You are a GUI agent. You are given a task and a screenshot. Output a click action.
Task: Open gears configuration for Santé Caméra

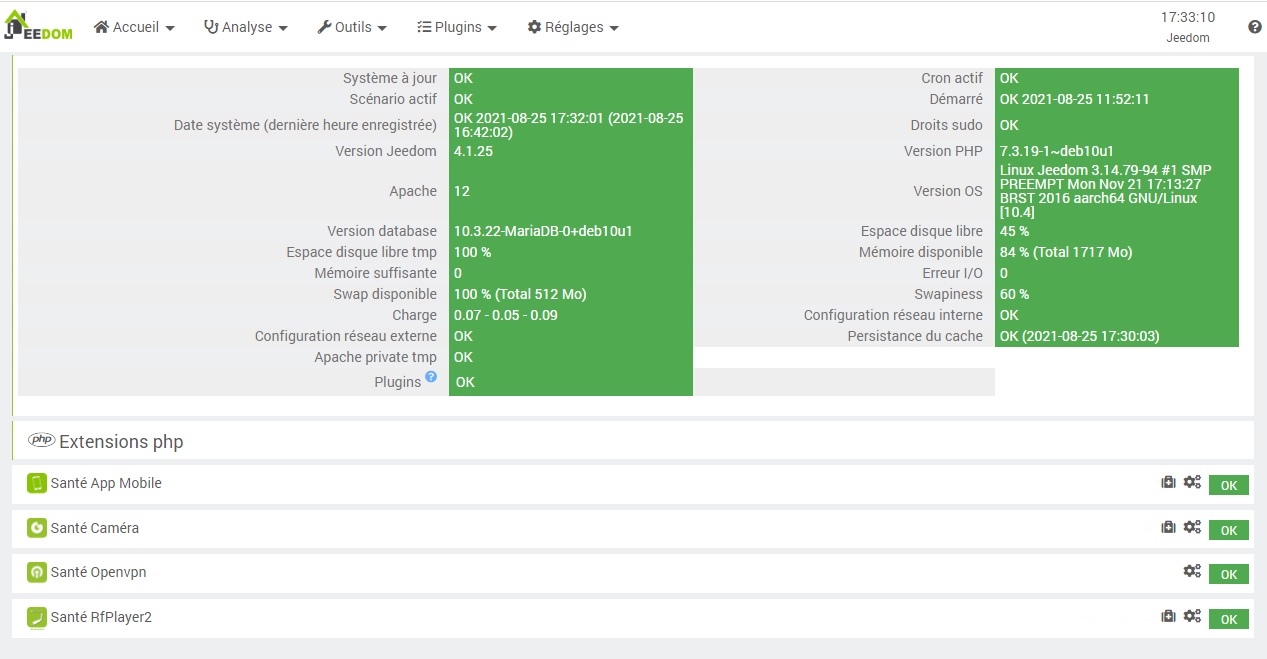point(1192,527)
